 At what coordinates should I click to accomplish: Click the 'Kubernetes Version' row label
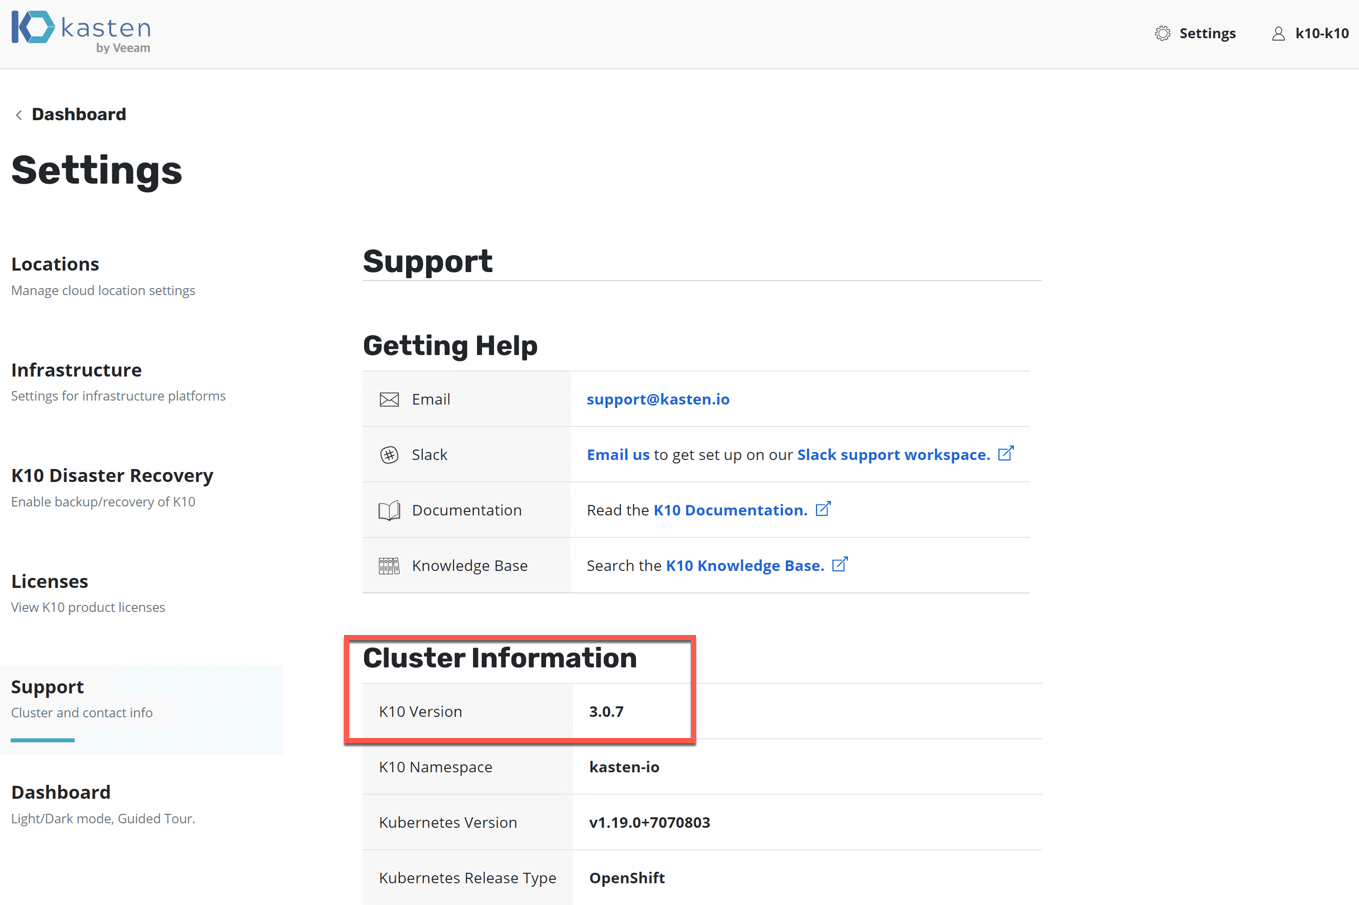[448, 822]
